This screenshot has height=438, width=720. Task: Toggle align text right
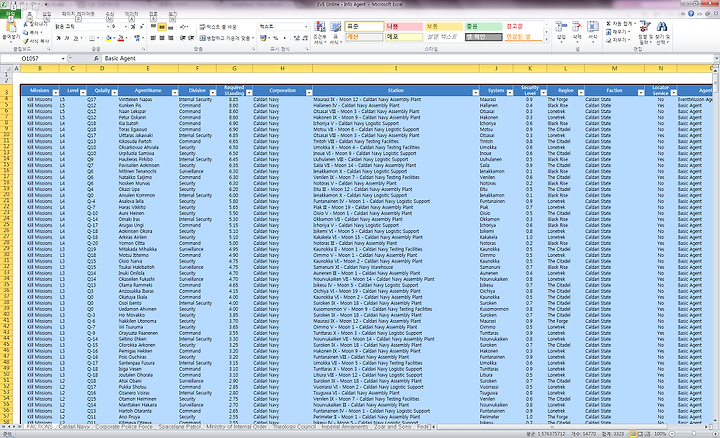[x=170, y=38]
